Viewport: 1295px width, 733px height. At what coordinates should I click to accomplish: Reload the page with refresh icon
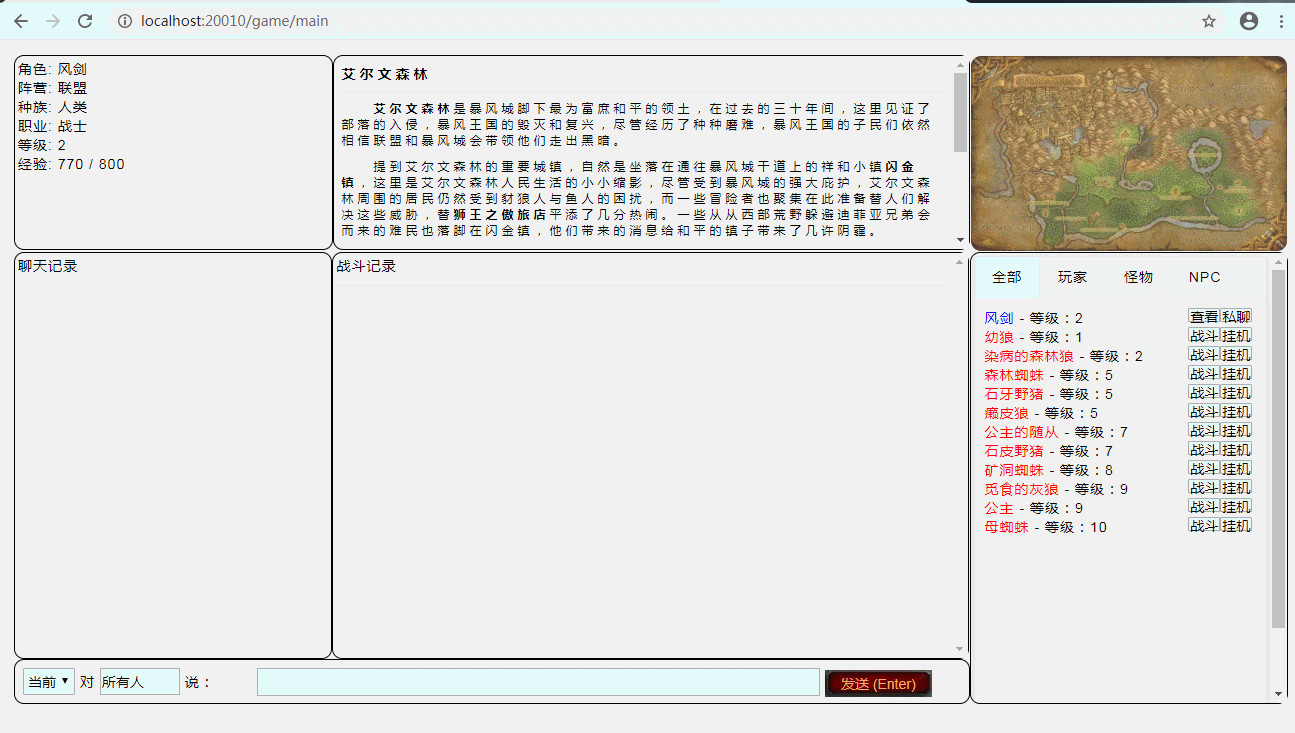click(85, 21)
